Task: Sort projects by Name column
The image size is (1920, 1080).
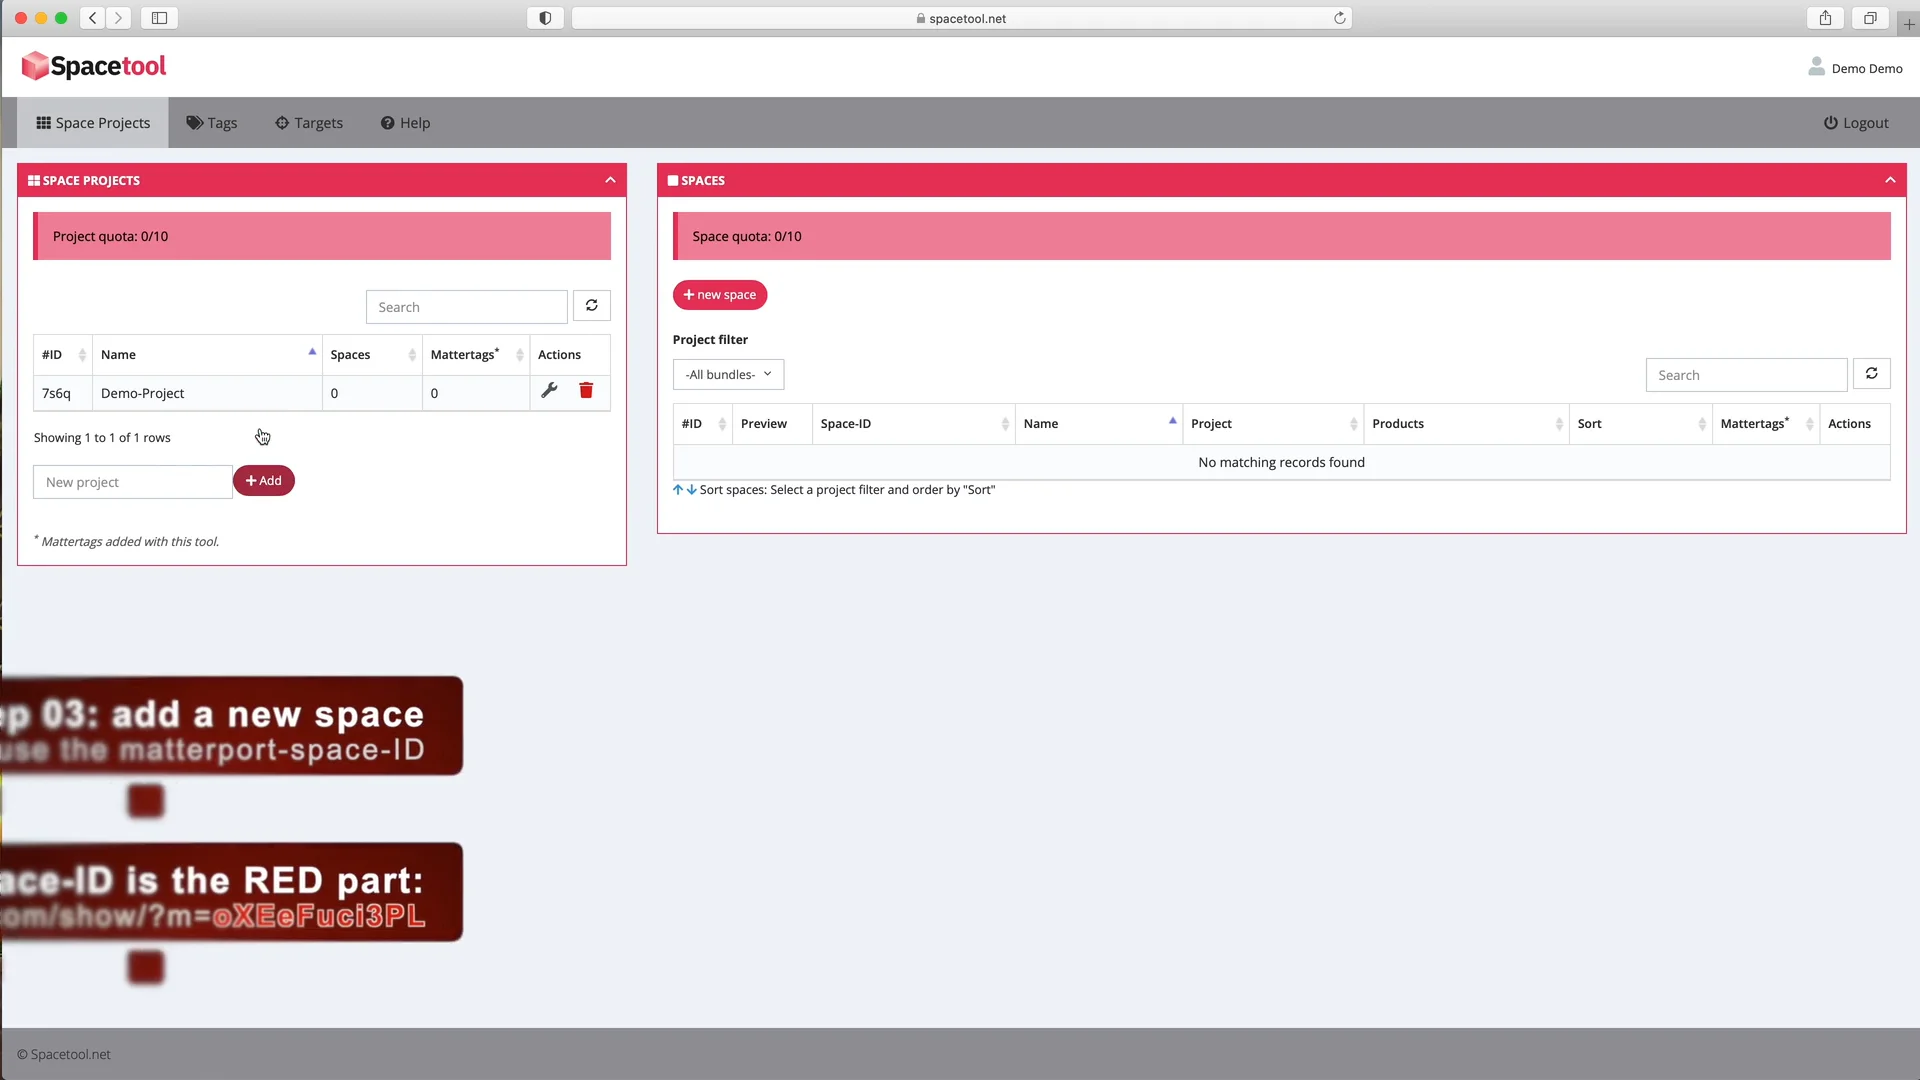Action: click(x=207, y=355)
